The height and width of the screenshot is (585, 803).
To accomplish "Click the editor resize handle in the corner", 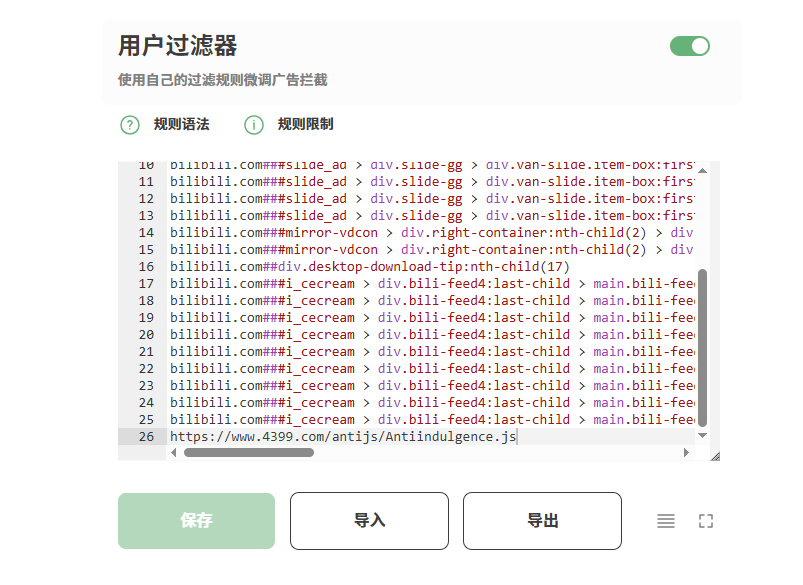I will tap(714, 455).
